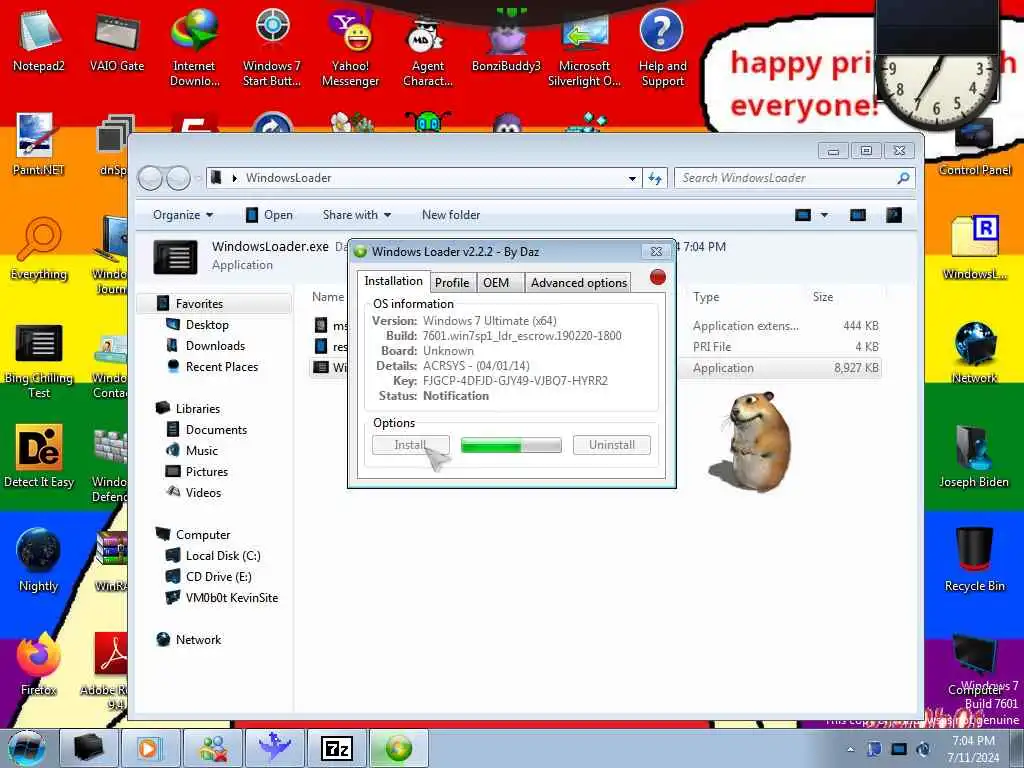
Task: Expand the address bar history dropdown
Action: coord(632,178)
